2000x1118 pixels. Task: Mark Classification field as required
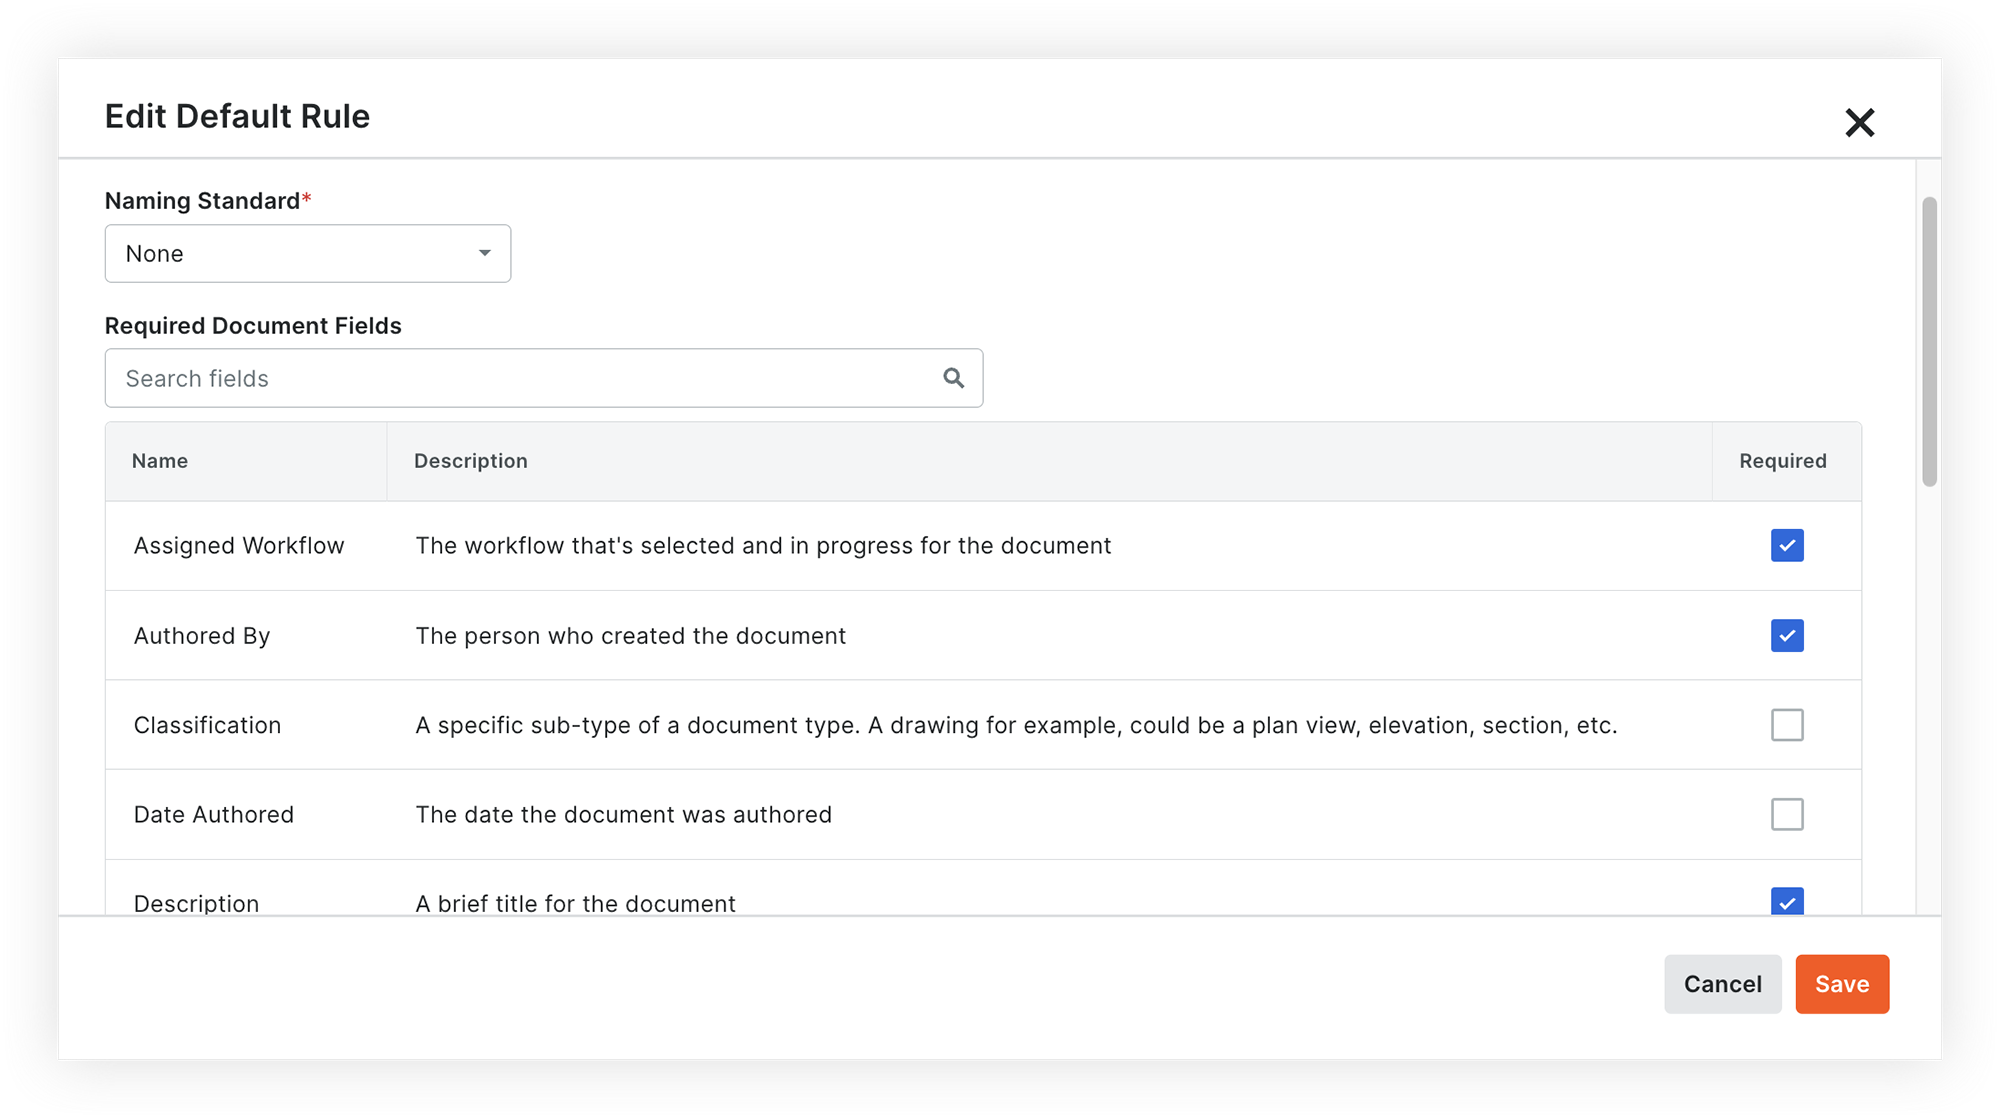pyautogui.click(x=1786, y=725)
